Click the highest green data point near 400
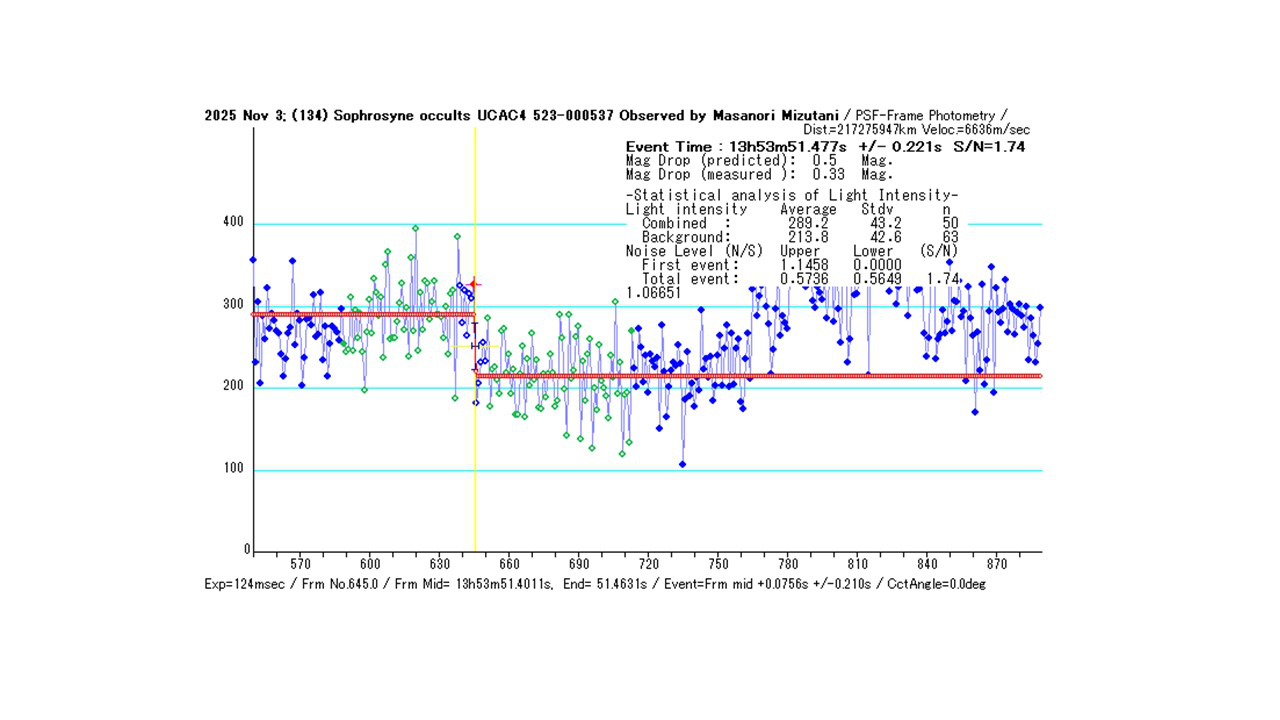The image size is (1280, 720). [415, 228]
